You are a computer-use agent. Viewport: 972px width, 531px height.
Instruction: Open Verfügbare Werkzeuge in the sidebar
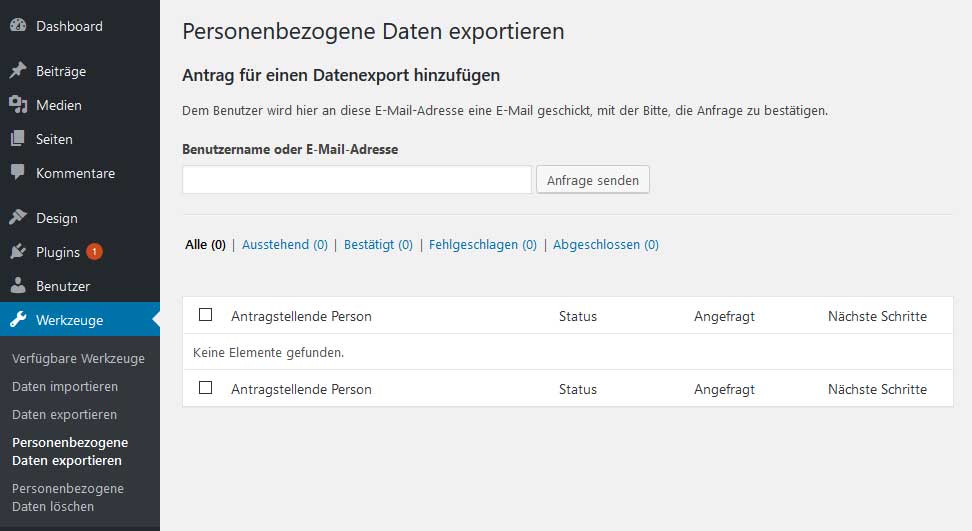(x=78, y=358)
